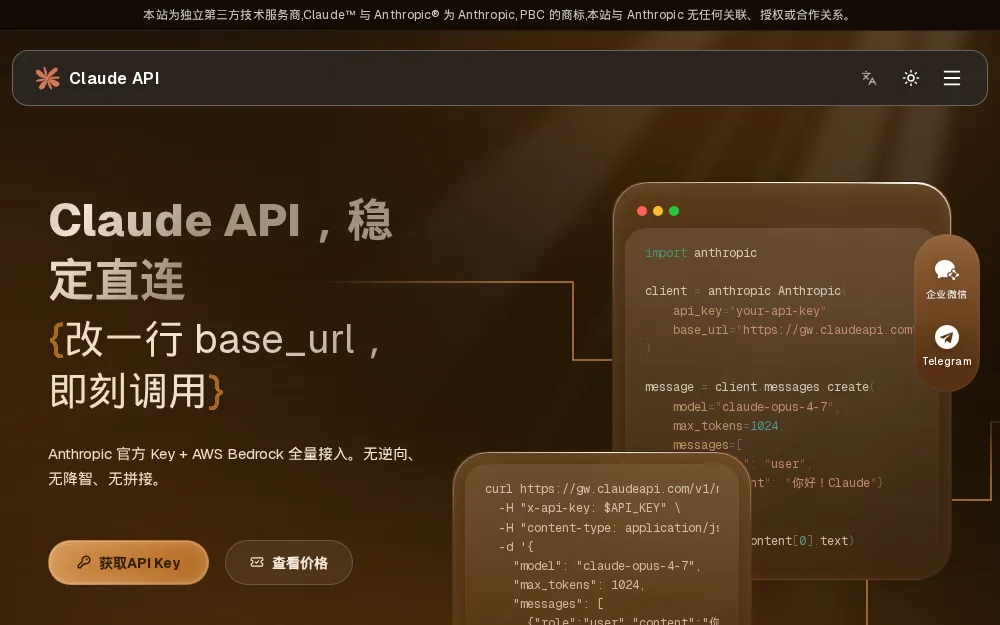The image size is (1000, 625).
Task: Click the green dot in code window
Action: click(x=673, y=211)
